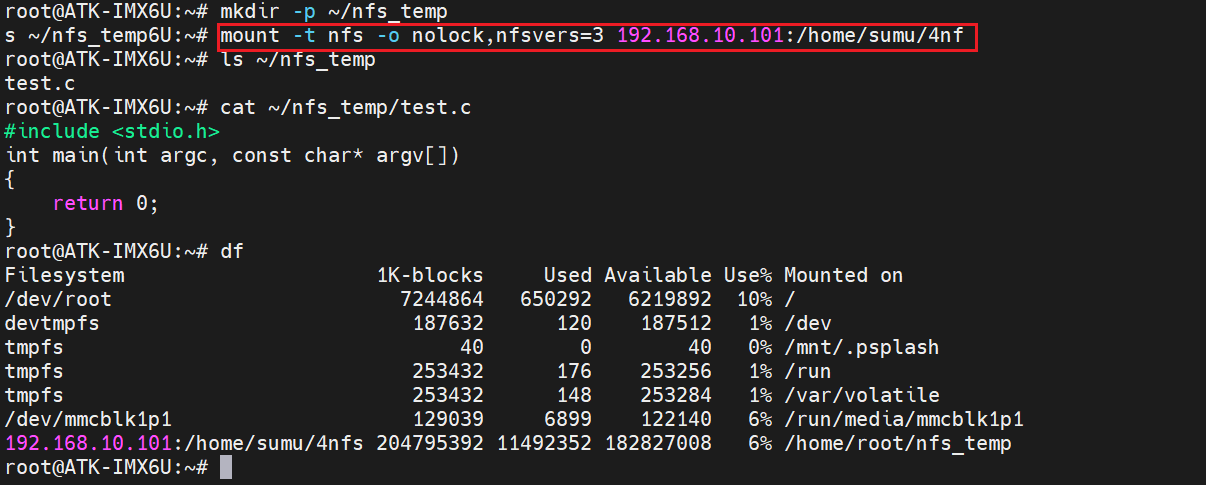
Task: Click the 1K-blocks column header
Action: (x=430, y=275)
